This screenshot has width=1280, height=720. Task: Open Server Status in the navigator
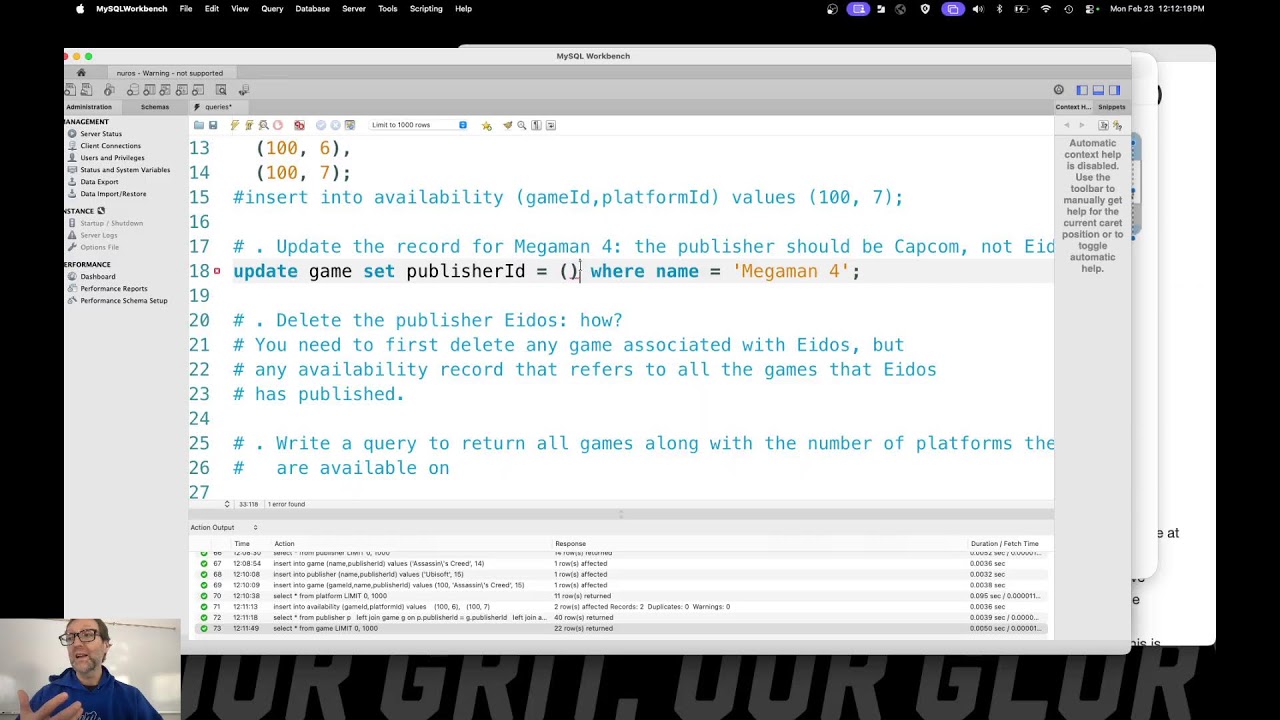point(101,134)
